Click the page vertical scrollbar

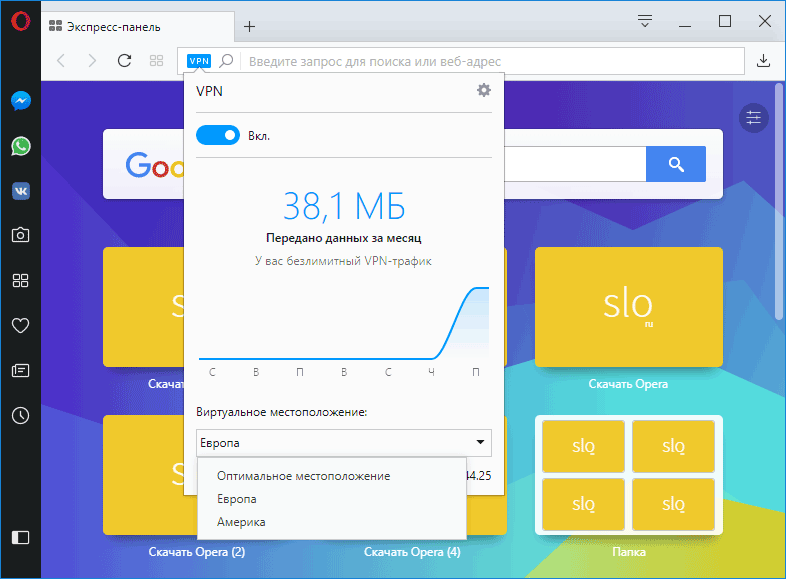pos(778,201)
